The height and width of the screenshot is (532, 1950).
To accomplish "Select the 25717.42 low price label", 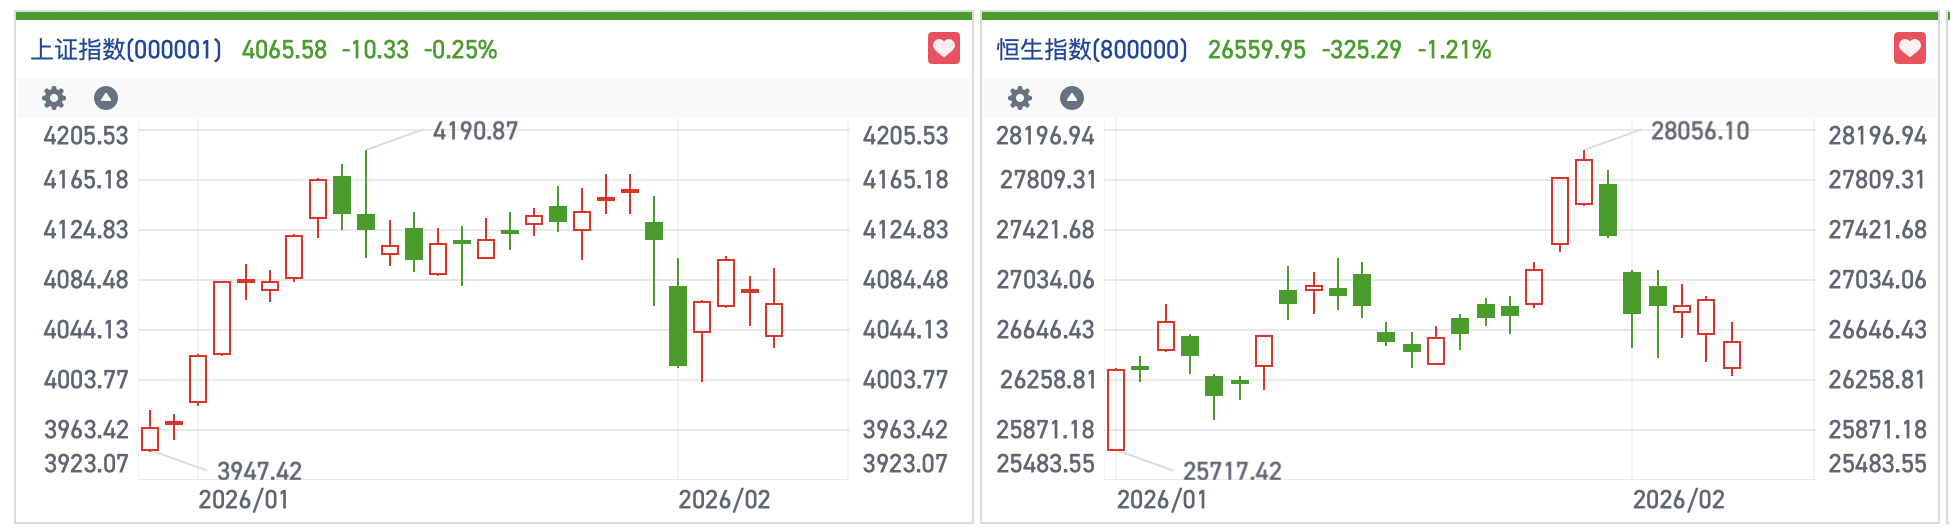I will point(1232,471).
